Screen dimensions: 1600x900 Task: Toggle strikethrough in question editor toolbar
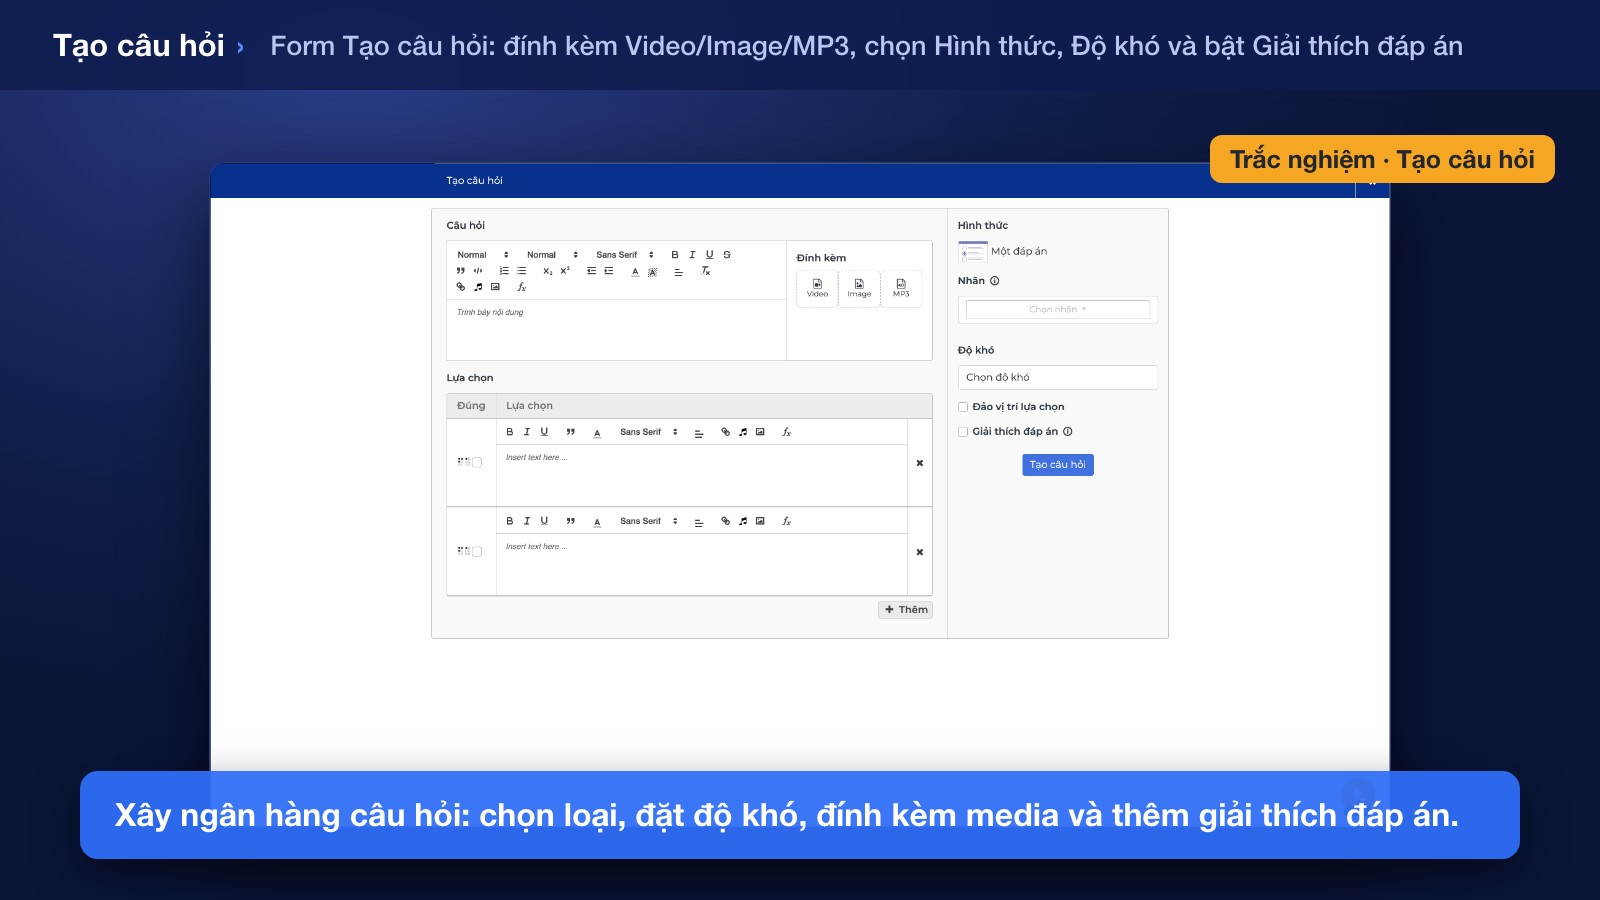click(x=727, y=255)
